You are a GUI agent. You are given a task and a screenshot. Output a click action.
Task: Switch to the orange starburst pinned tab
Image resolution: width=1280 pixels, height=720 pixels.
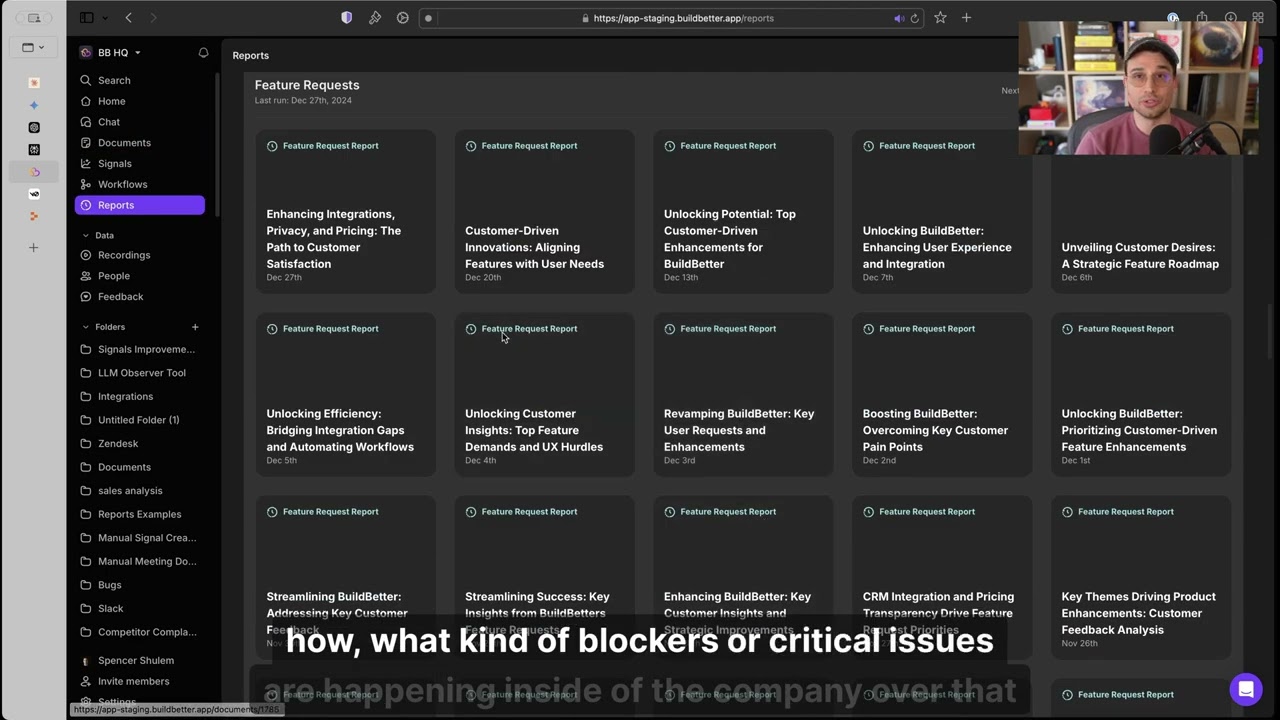pyautogui.click(x=34, y=83)
